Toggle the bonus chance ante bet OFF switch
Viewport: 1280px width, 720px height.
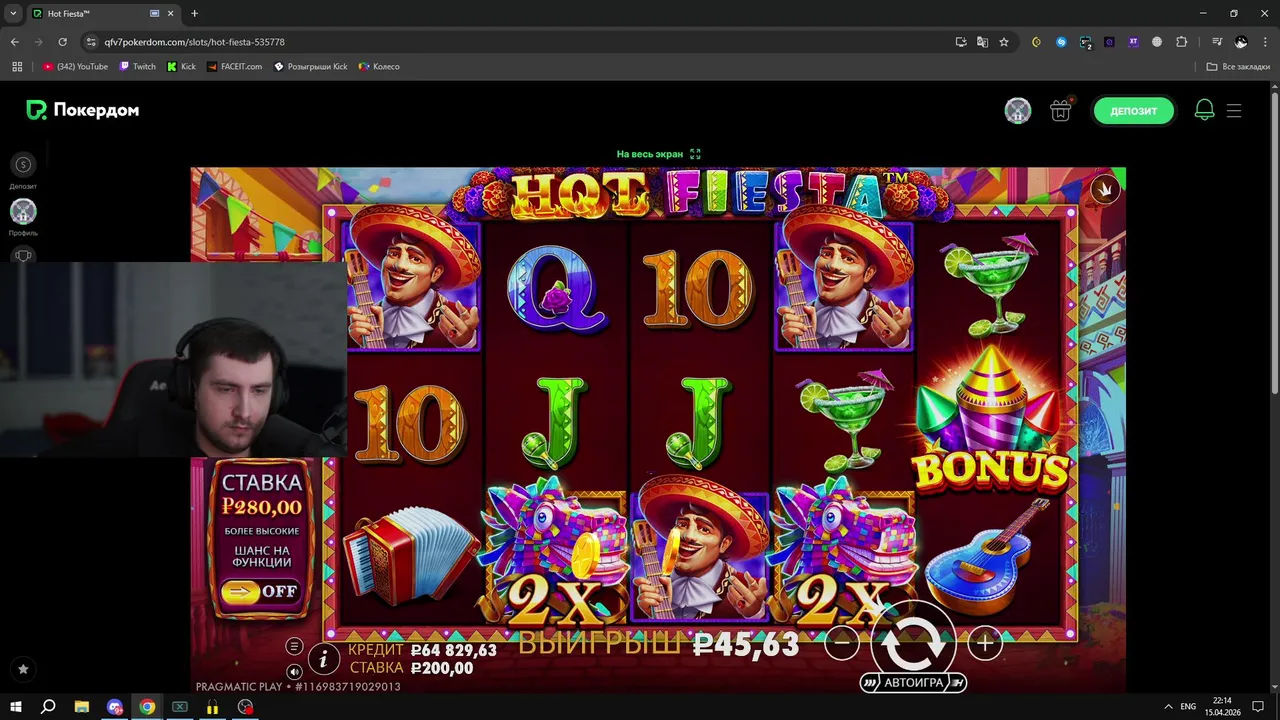tap(260, 591)
